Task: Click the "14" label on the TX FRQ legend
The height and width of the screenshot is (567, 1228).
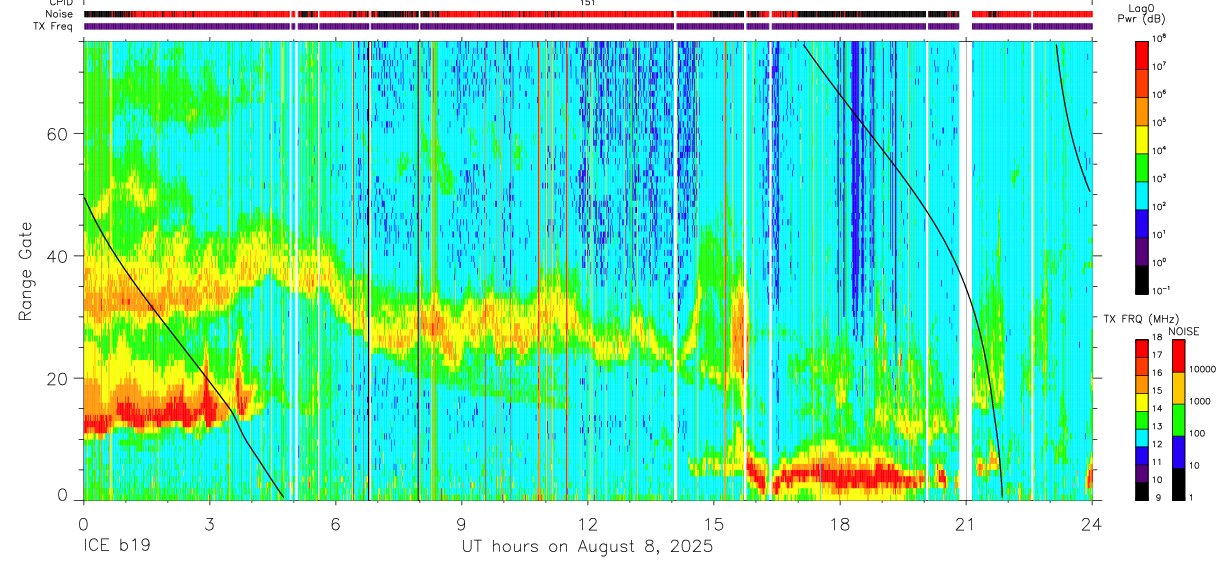Action: [1156, 410]
